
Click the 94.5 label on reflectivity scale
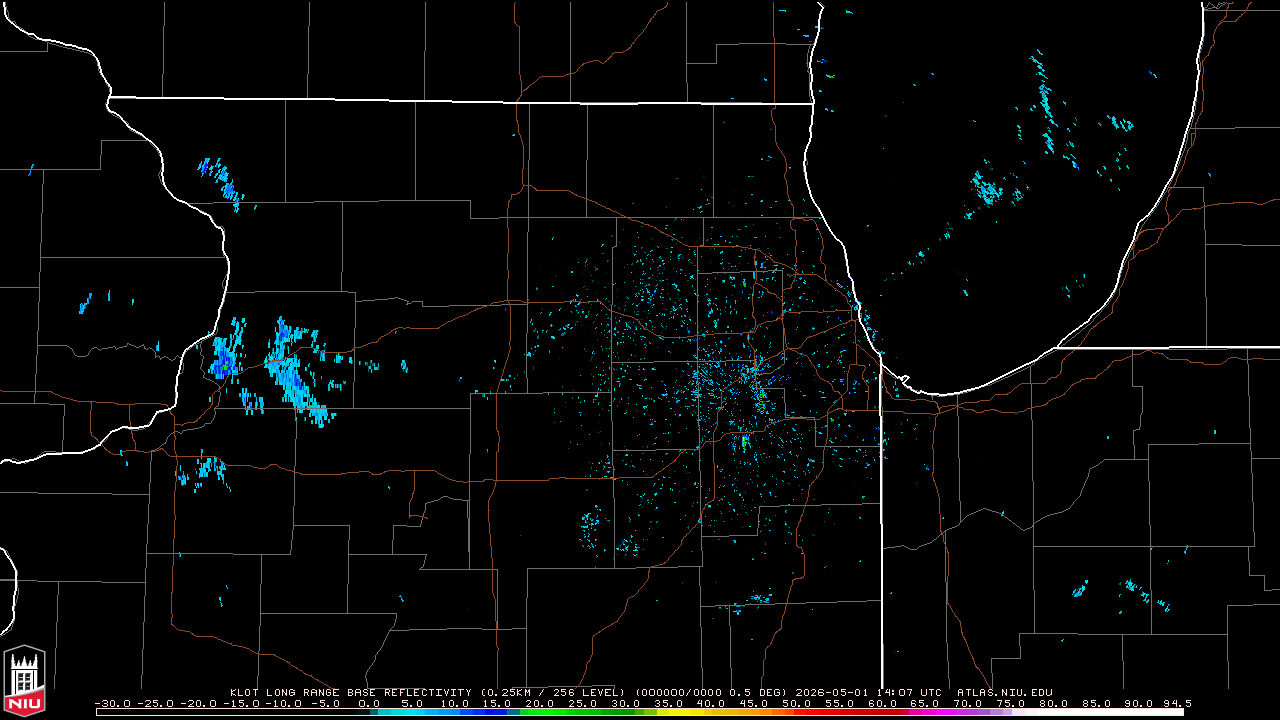(1178, 703)
